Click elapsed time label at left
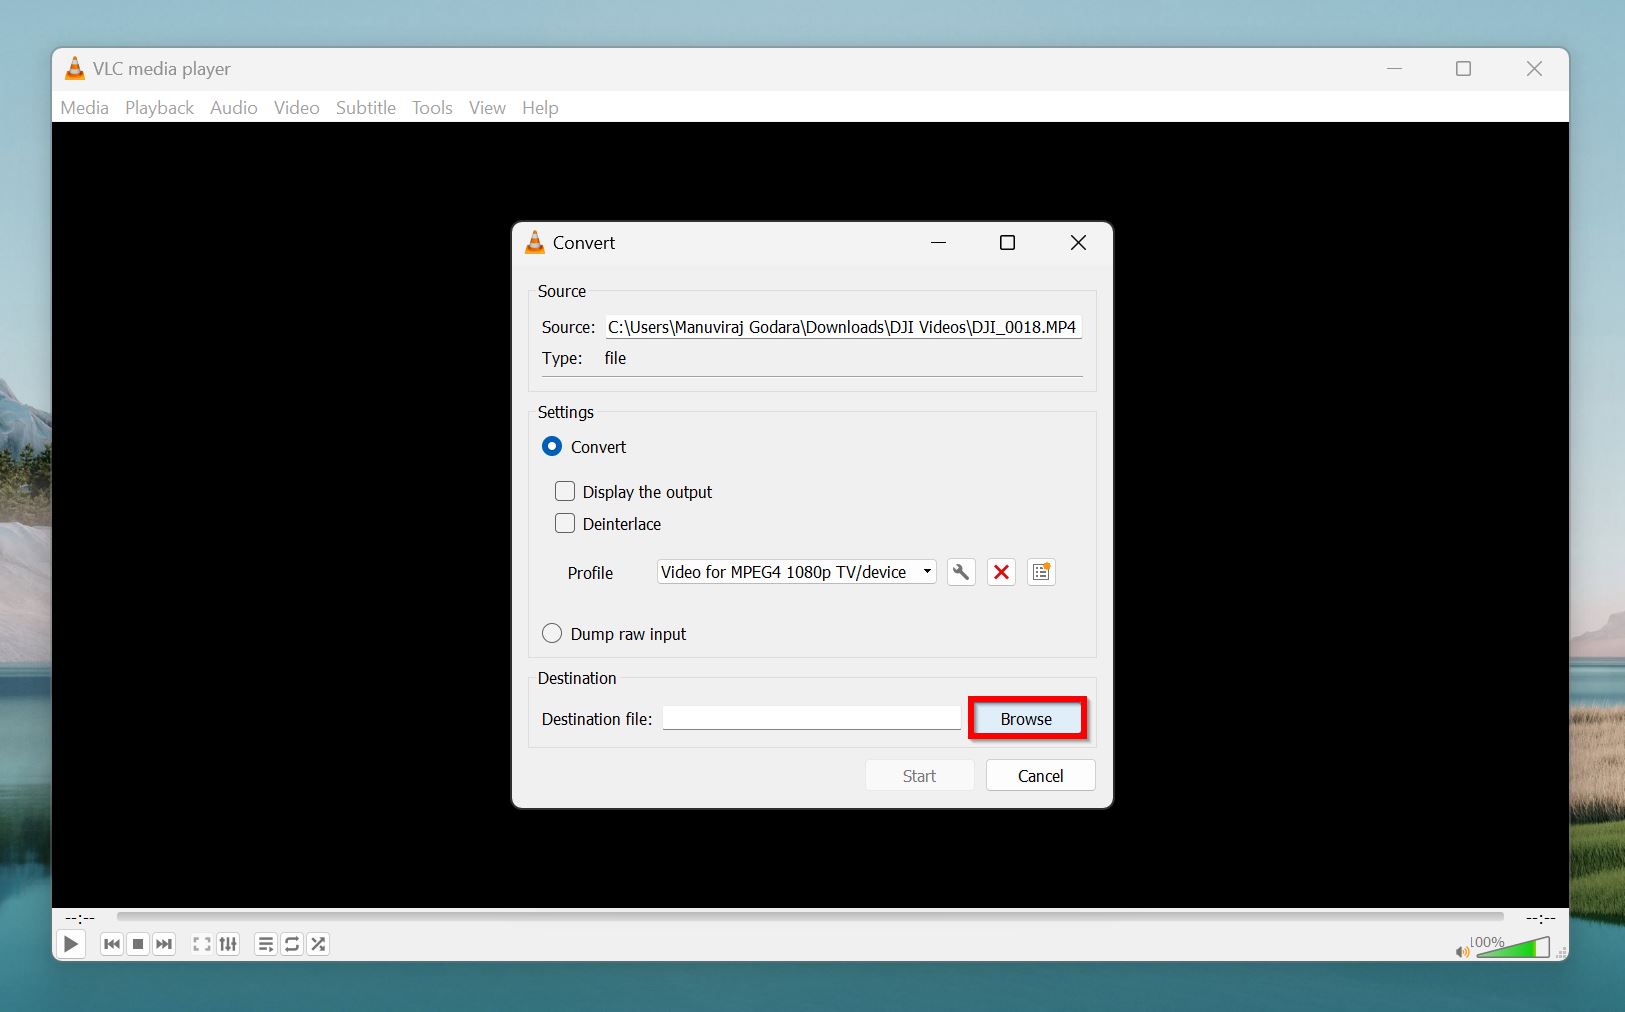 tap(80, 917)
